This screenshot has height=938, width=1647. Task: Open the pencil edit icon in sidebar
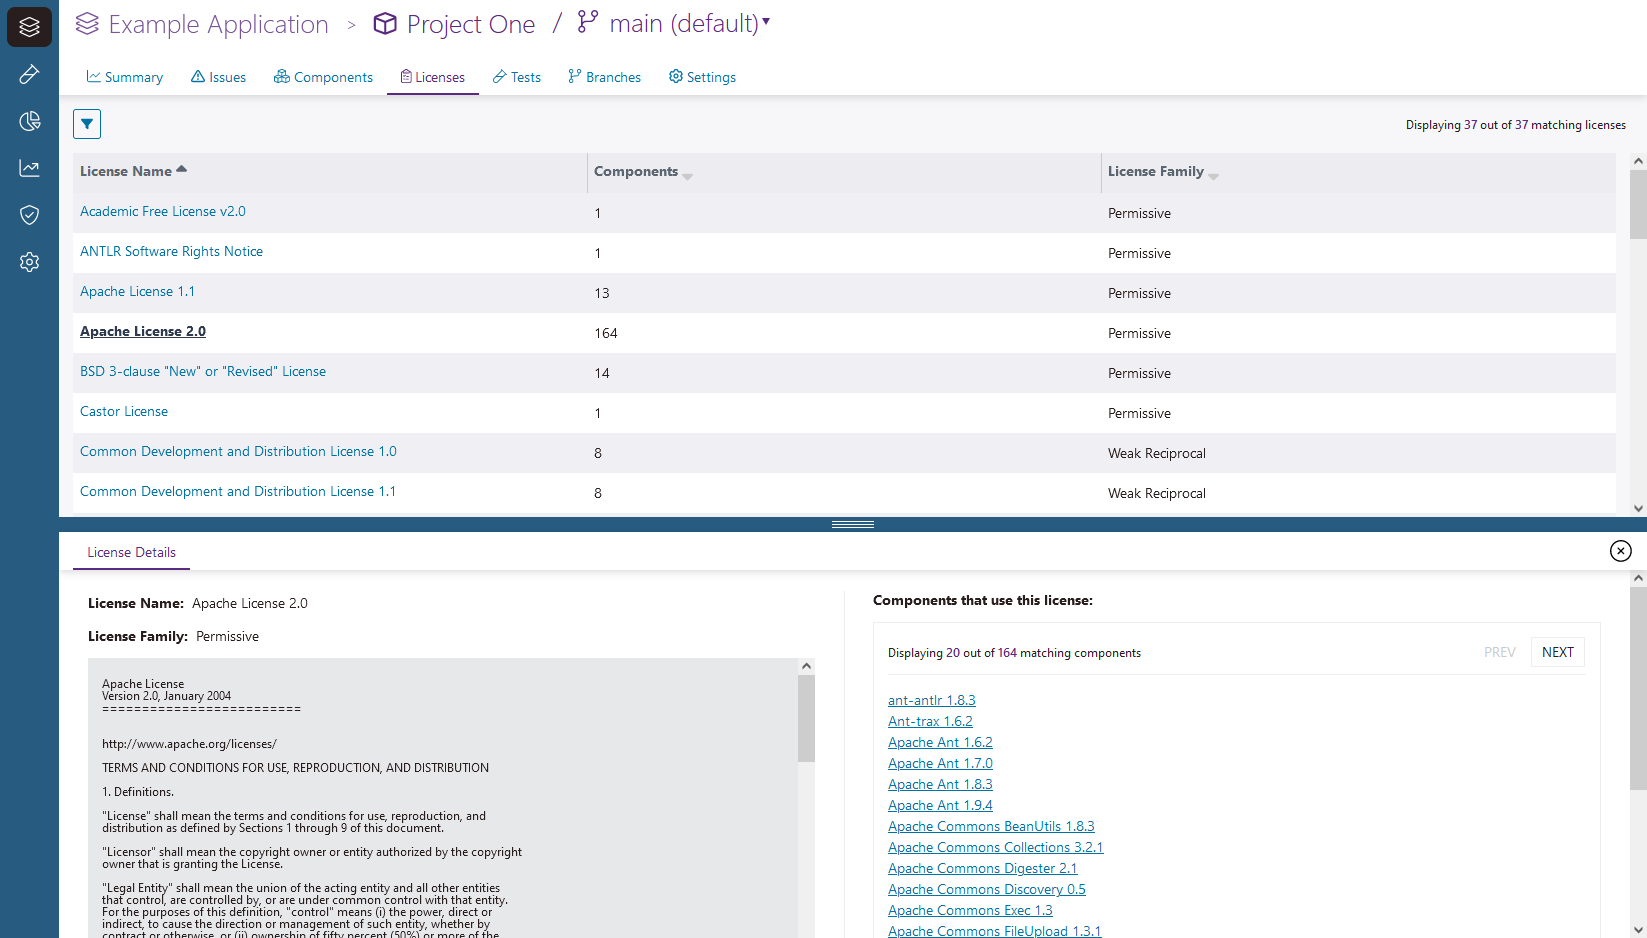click(29, 74)
